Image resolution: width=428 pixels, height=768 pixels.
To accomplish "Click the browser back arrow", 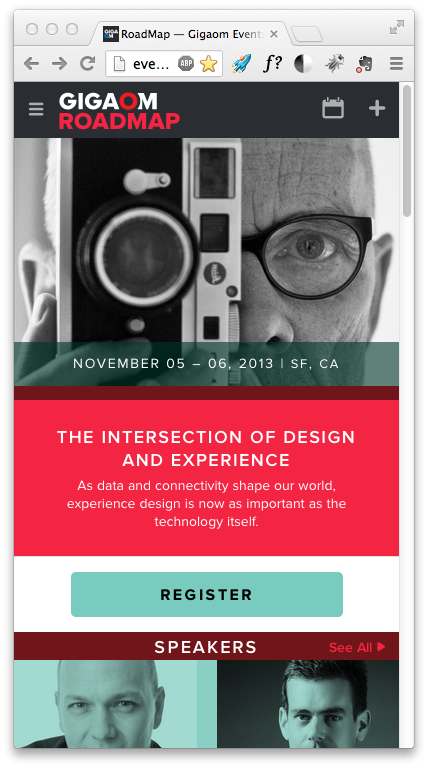I will point(31,63).
